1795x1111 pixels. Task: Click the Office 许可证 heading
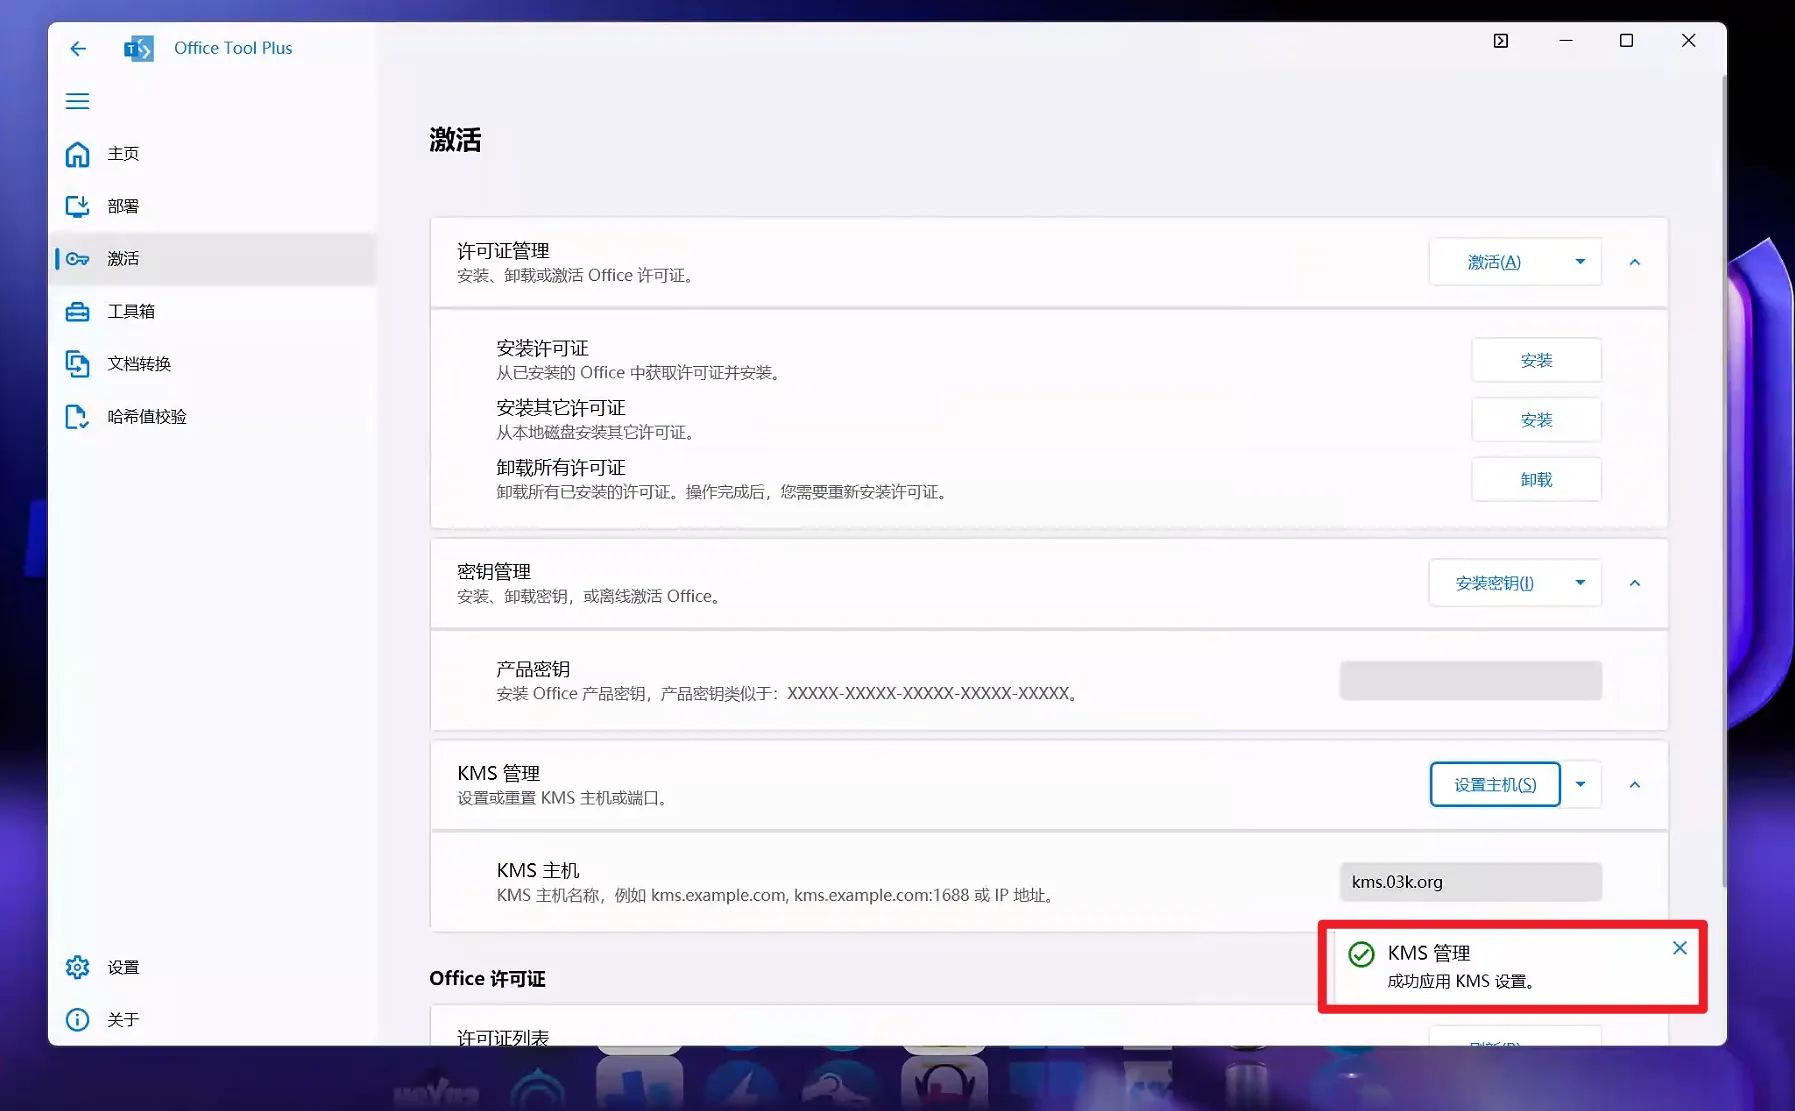[x=487, y=979]
